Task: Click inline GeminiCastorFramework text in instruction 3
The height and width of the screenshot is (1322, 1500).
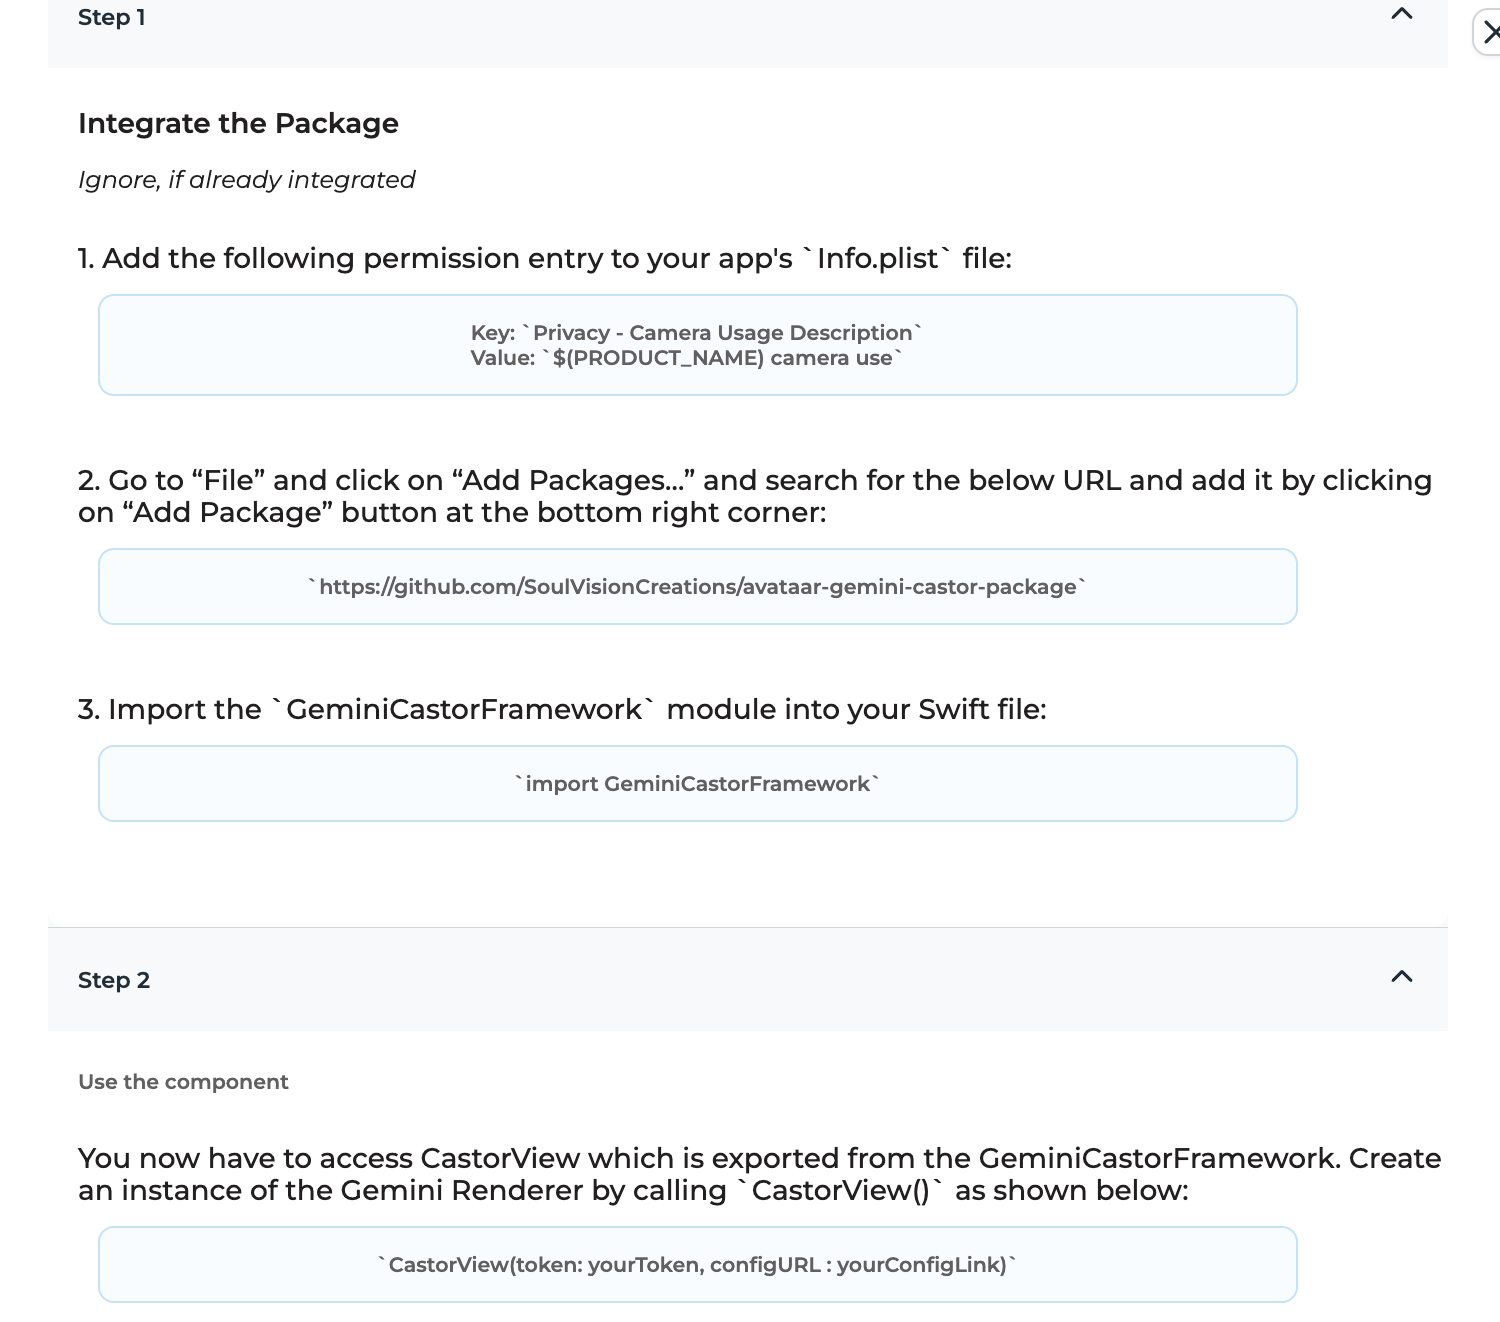Action: 464,710
